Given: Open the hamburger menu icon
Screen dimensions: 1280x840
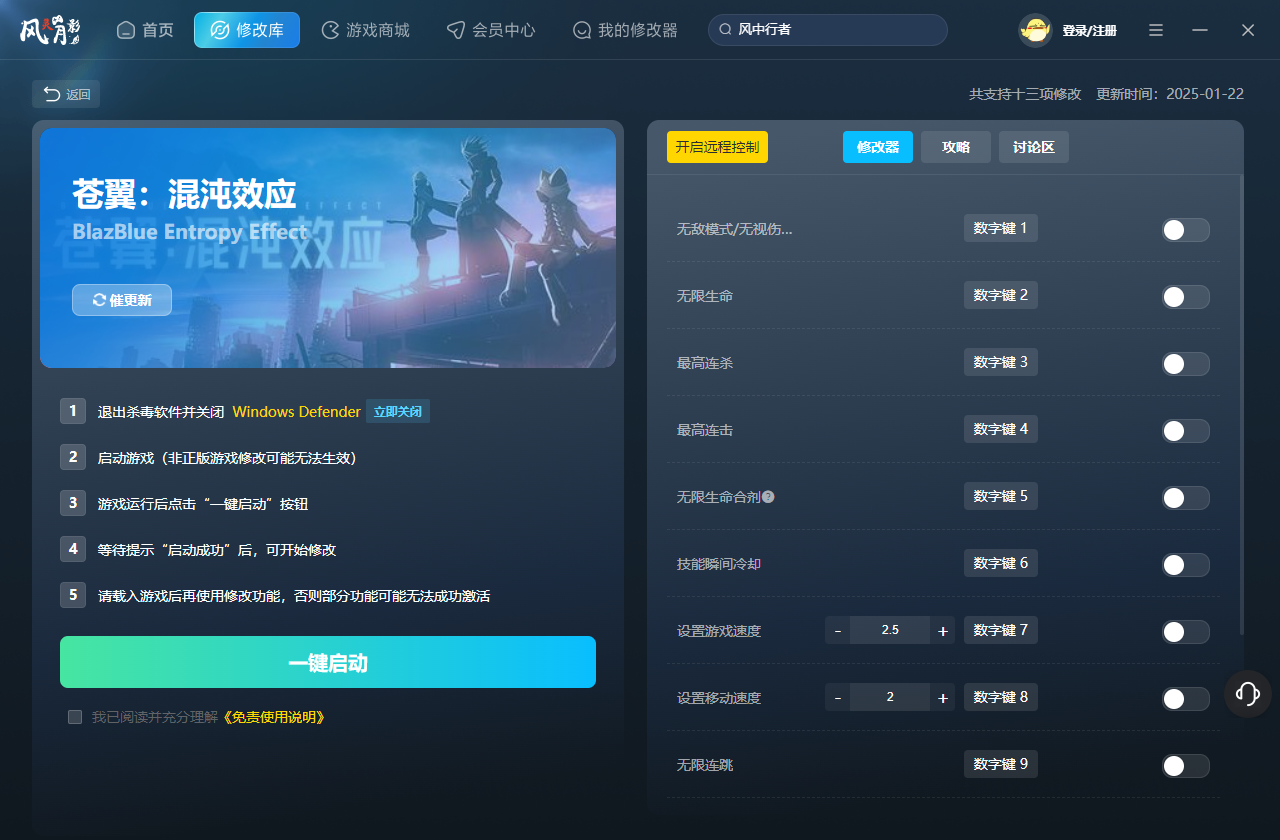Looking at the screenshot, I should pyautogui.click(x=1156, y=30).
